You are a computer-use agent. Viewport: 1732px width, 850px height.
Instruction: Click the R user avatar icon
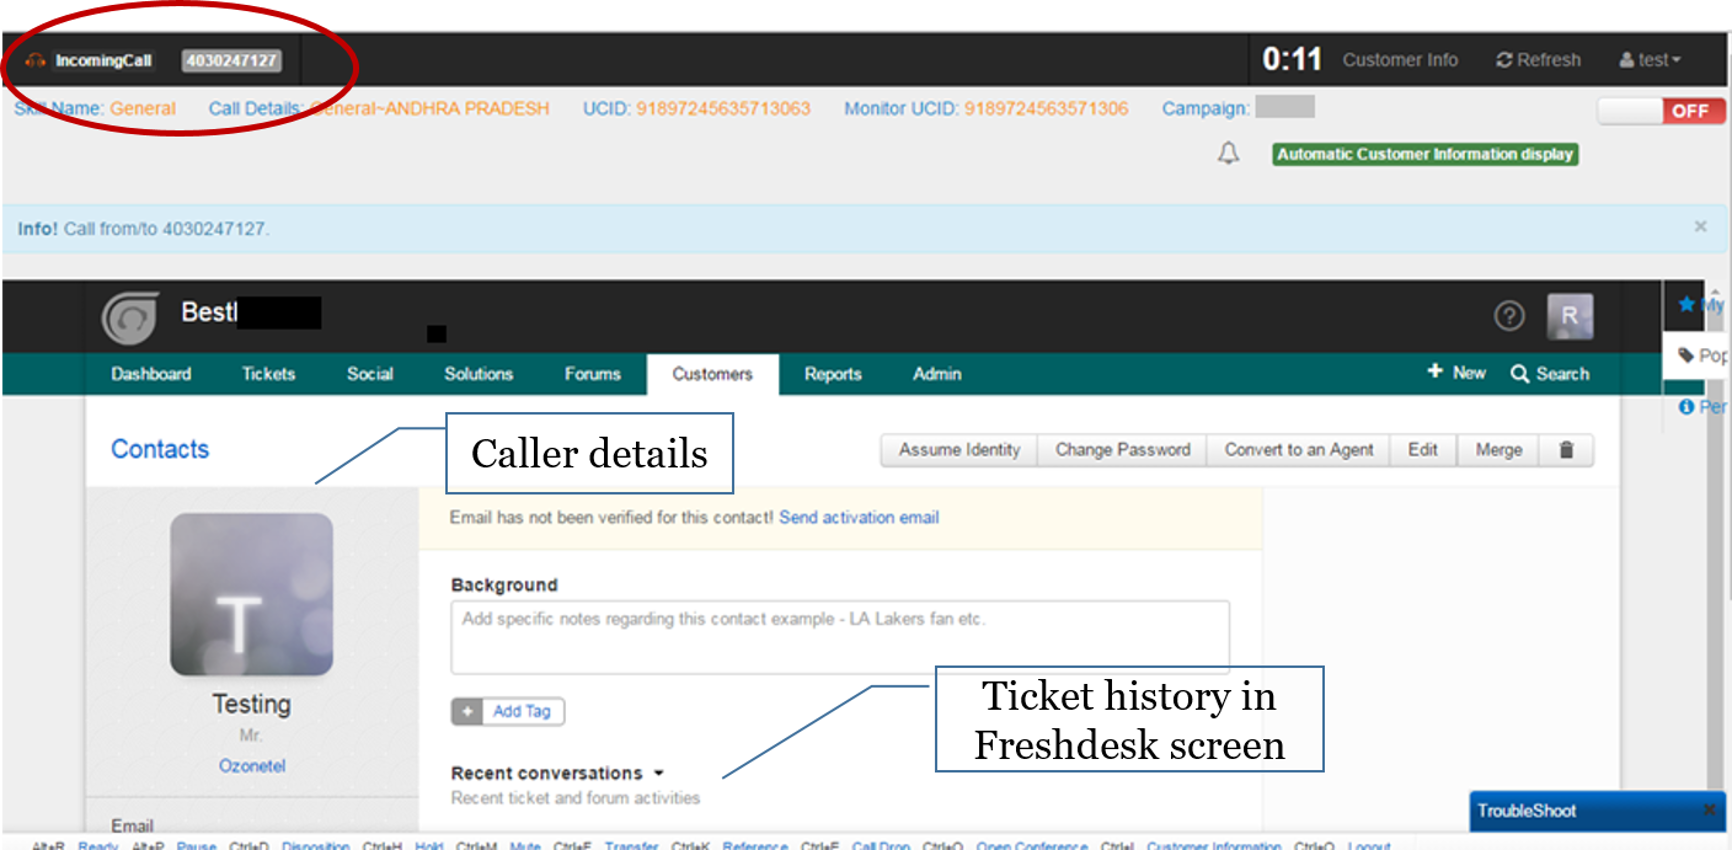tap(1570, 316)
